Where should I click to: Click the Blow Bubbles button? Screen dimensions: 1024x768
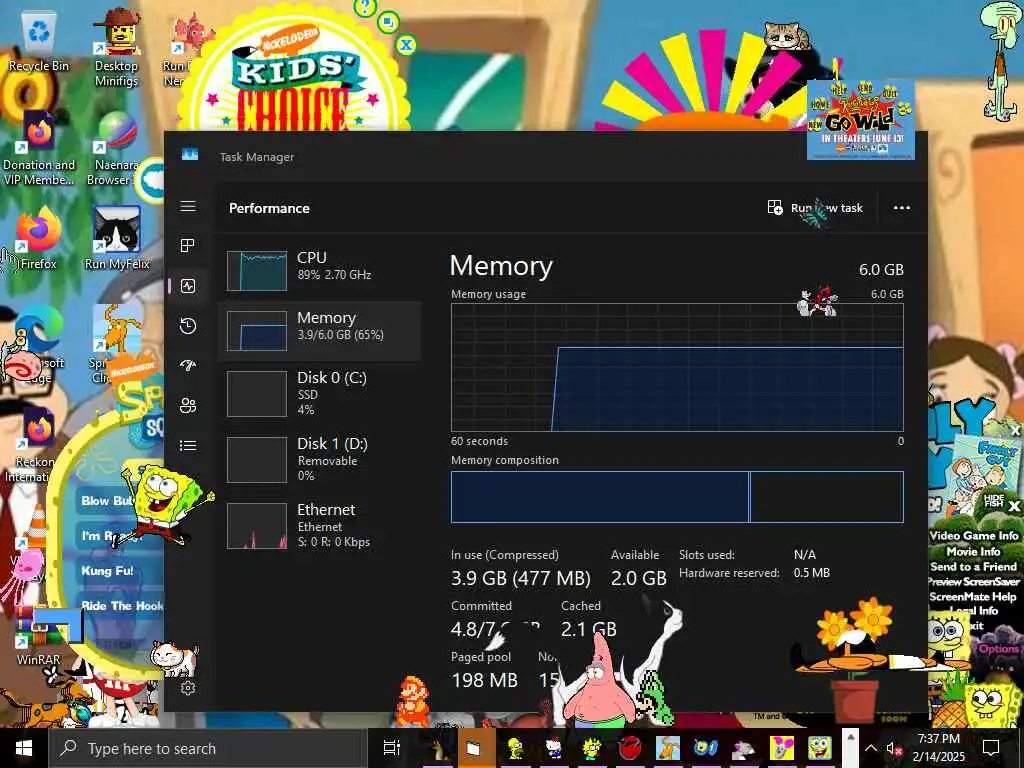coord(107,500)
